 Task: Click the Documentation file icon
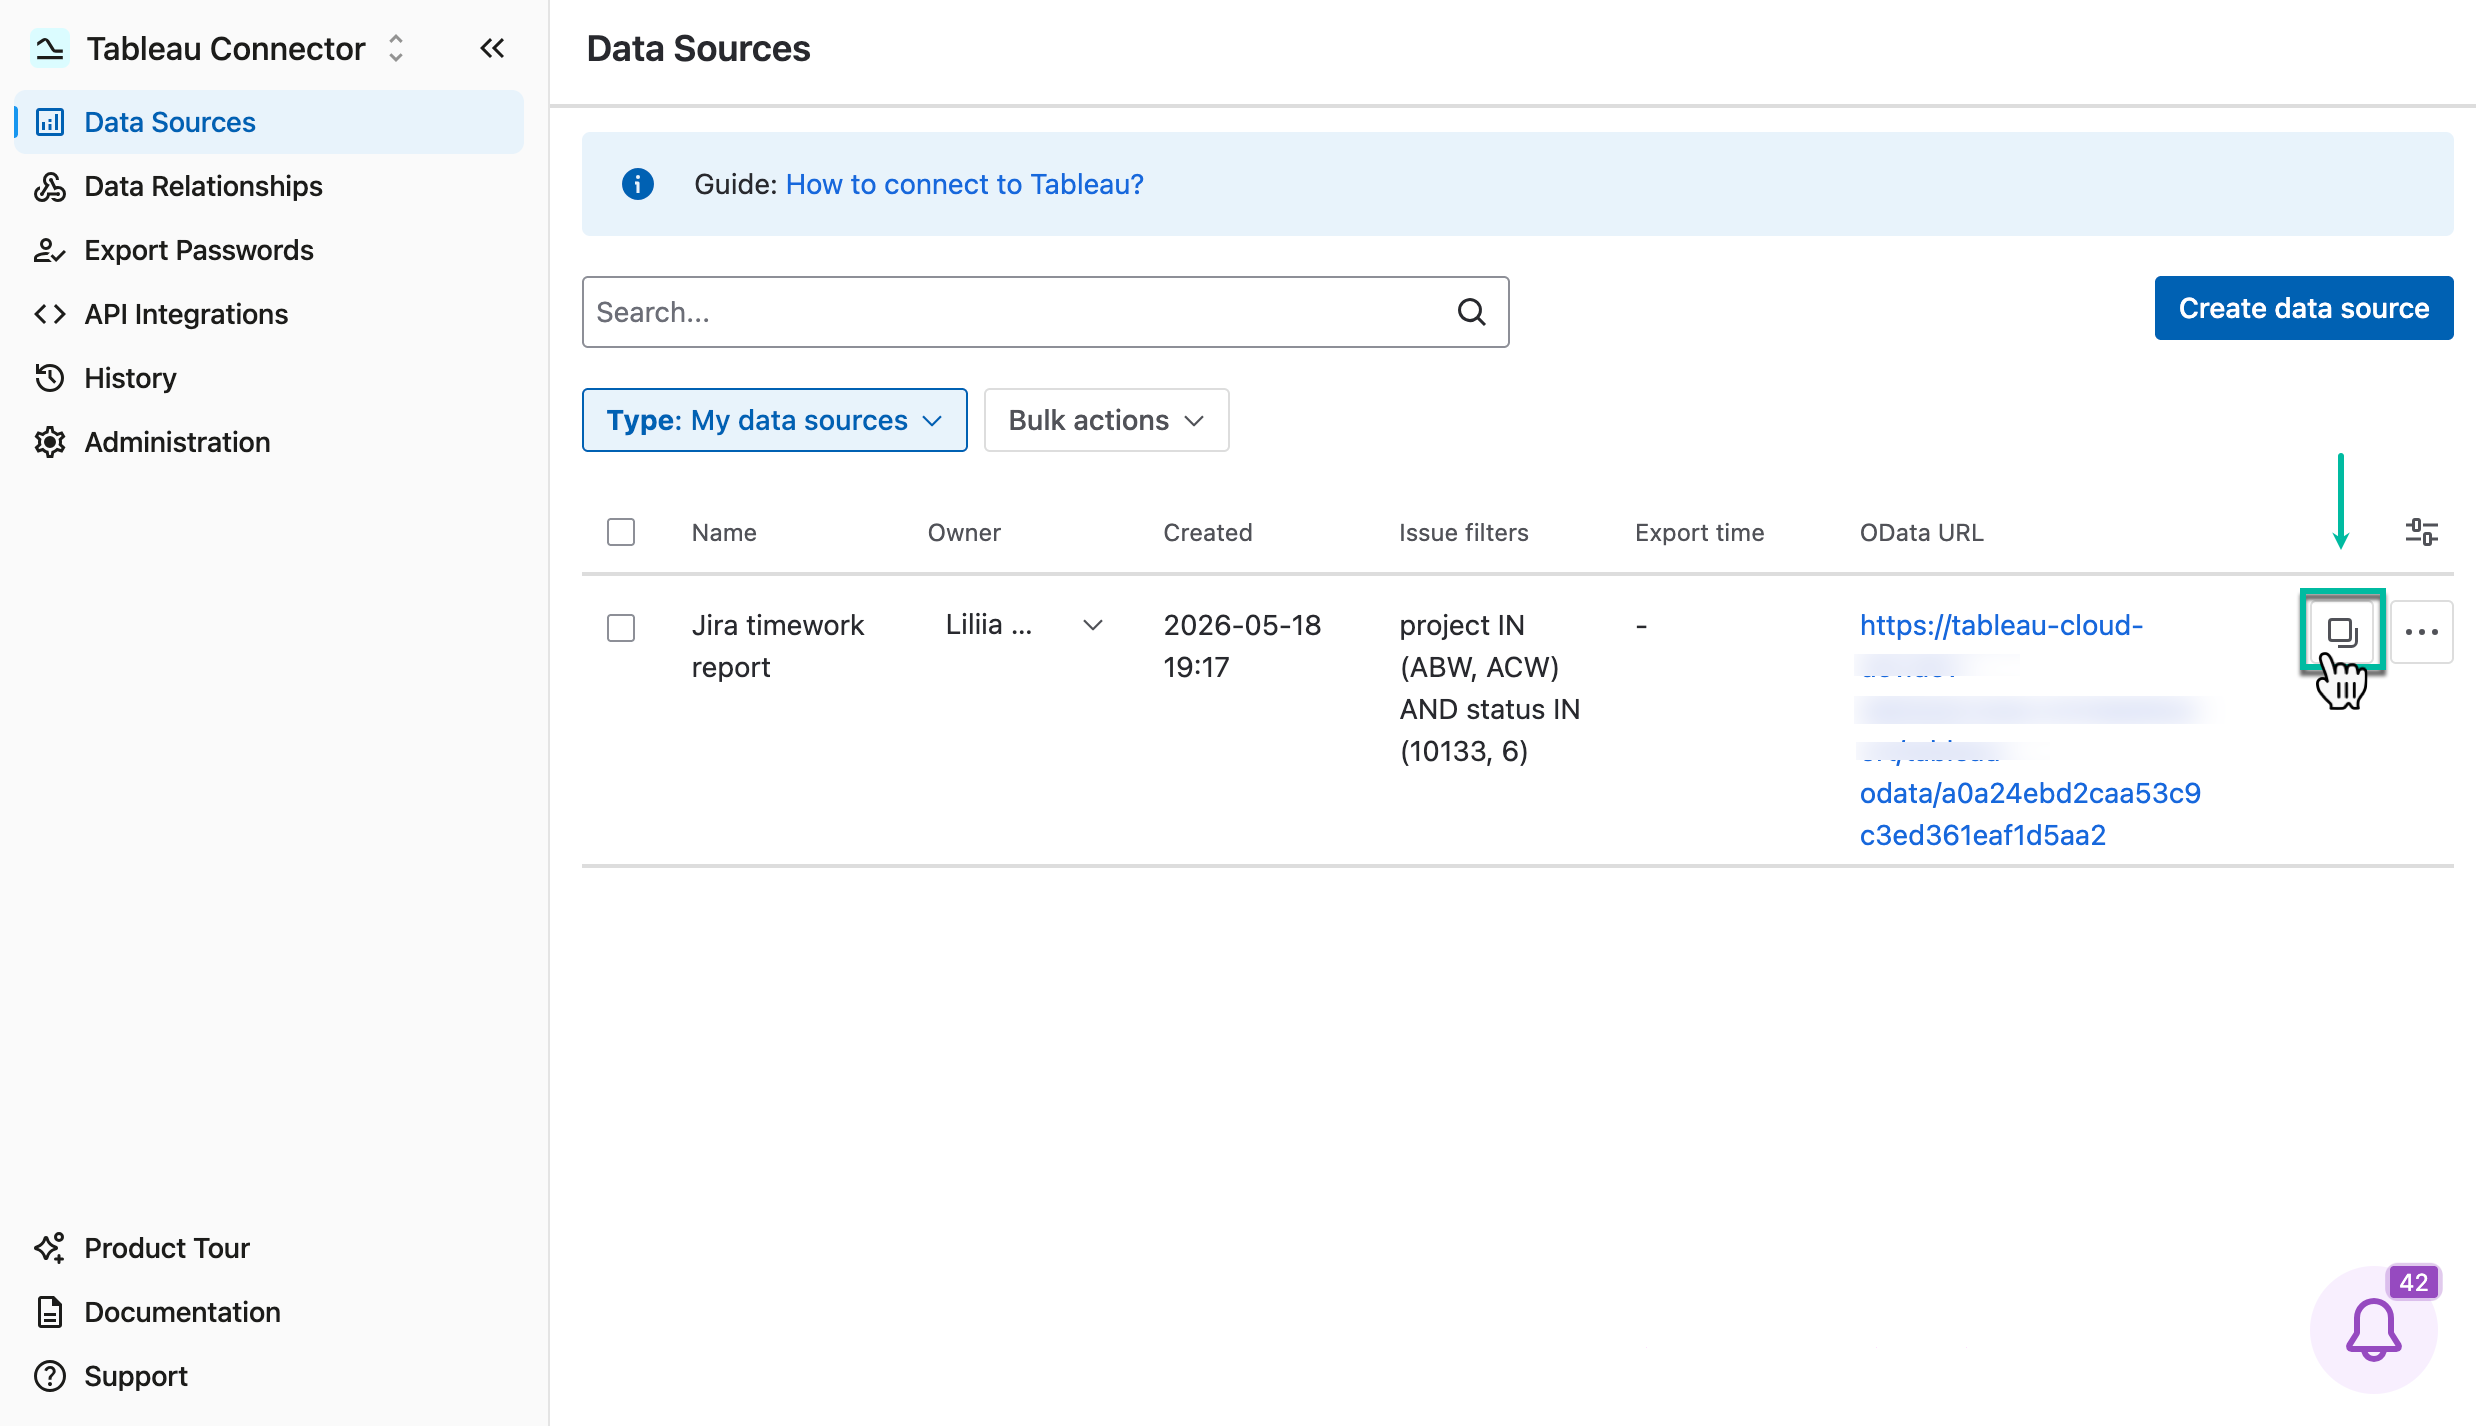coord(50,1312)
